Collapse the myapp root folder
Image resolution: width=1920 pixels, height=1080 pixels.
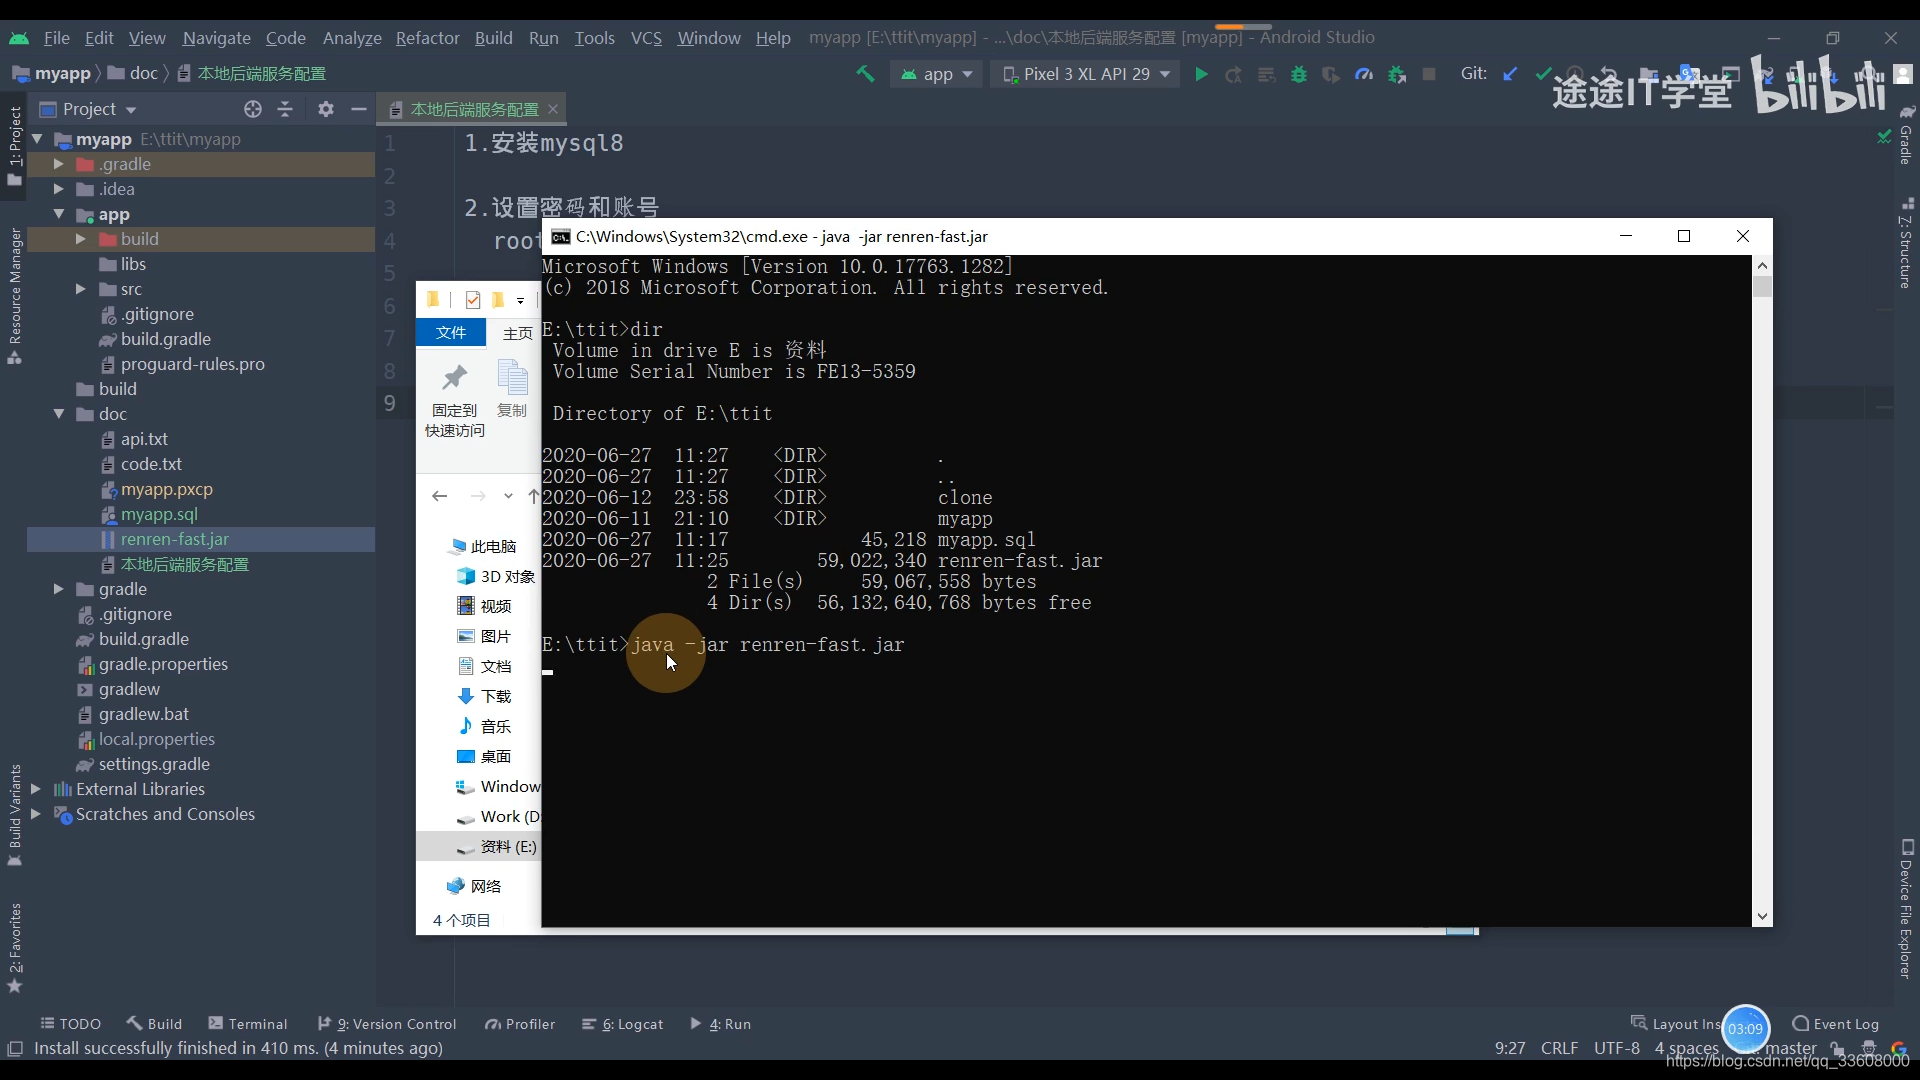coord(37,139)
